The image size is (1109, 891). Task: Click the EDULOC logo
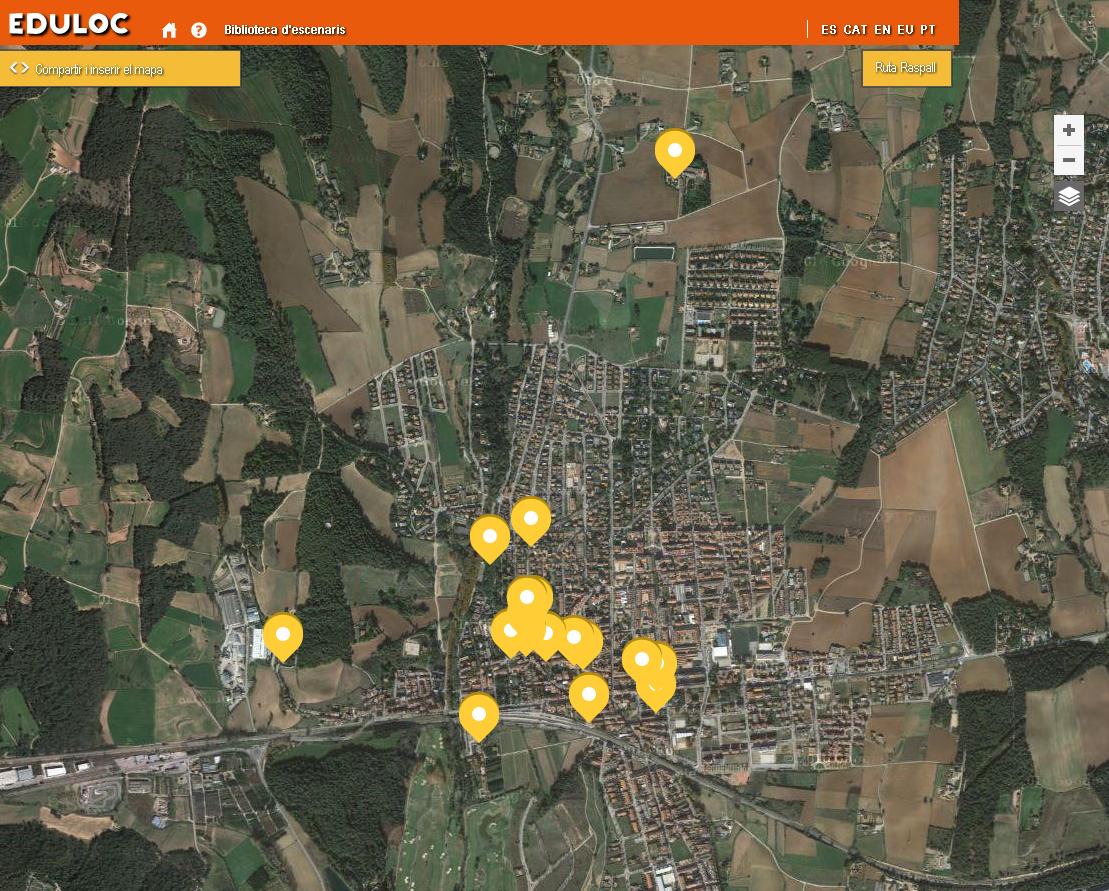coord(69,24)
